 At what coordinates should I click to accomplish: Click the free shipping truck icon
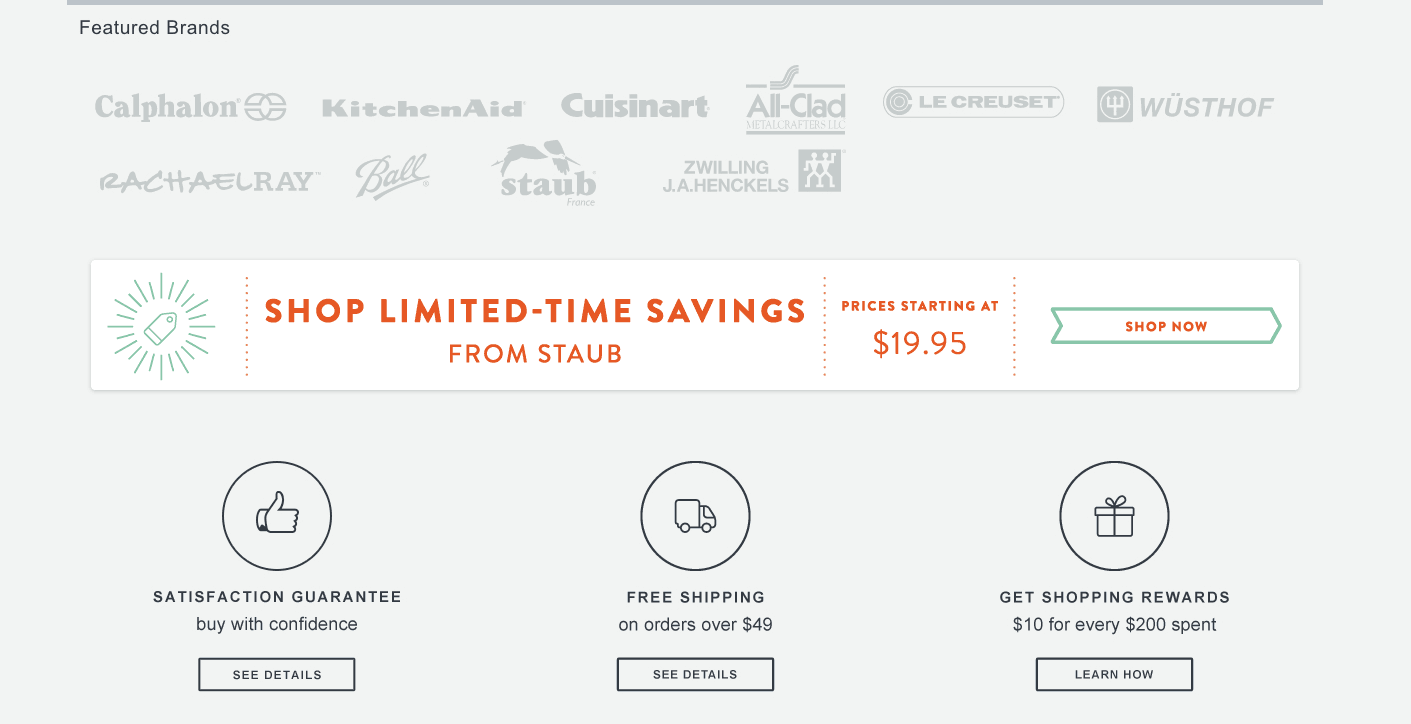pyautogui.click(x=695, y=516)
